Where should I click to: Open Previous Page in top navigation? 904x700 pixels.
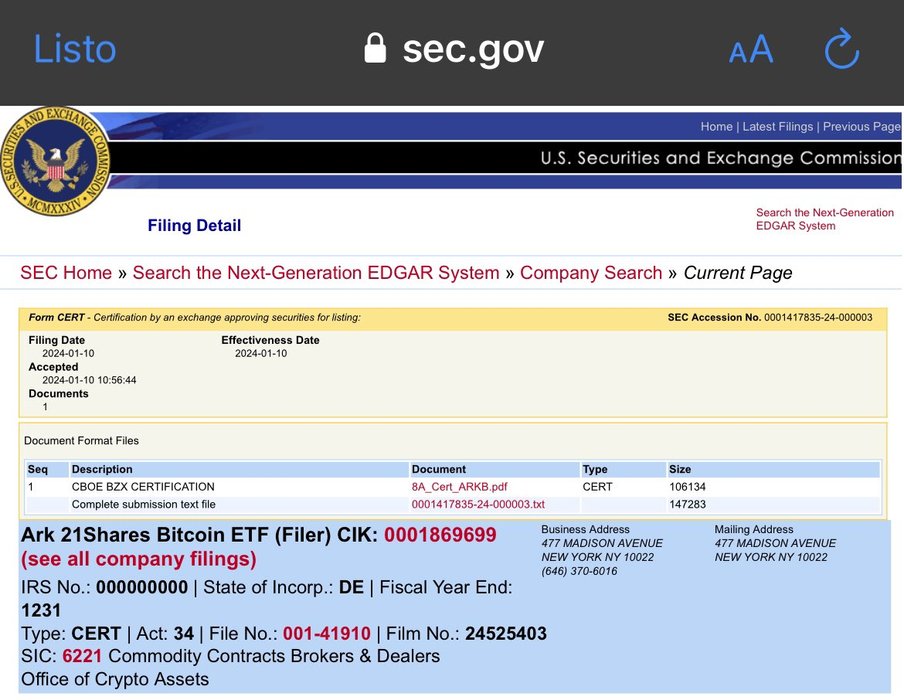tap(861, 127)
